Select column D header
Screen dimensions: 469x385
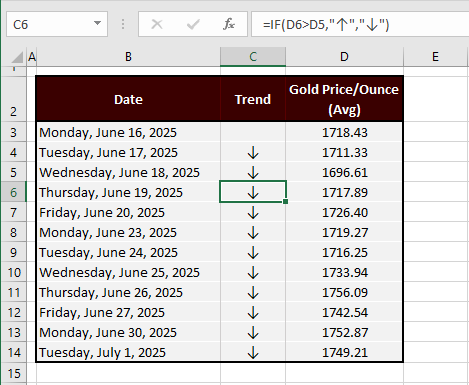tap(344, 57)
